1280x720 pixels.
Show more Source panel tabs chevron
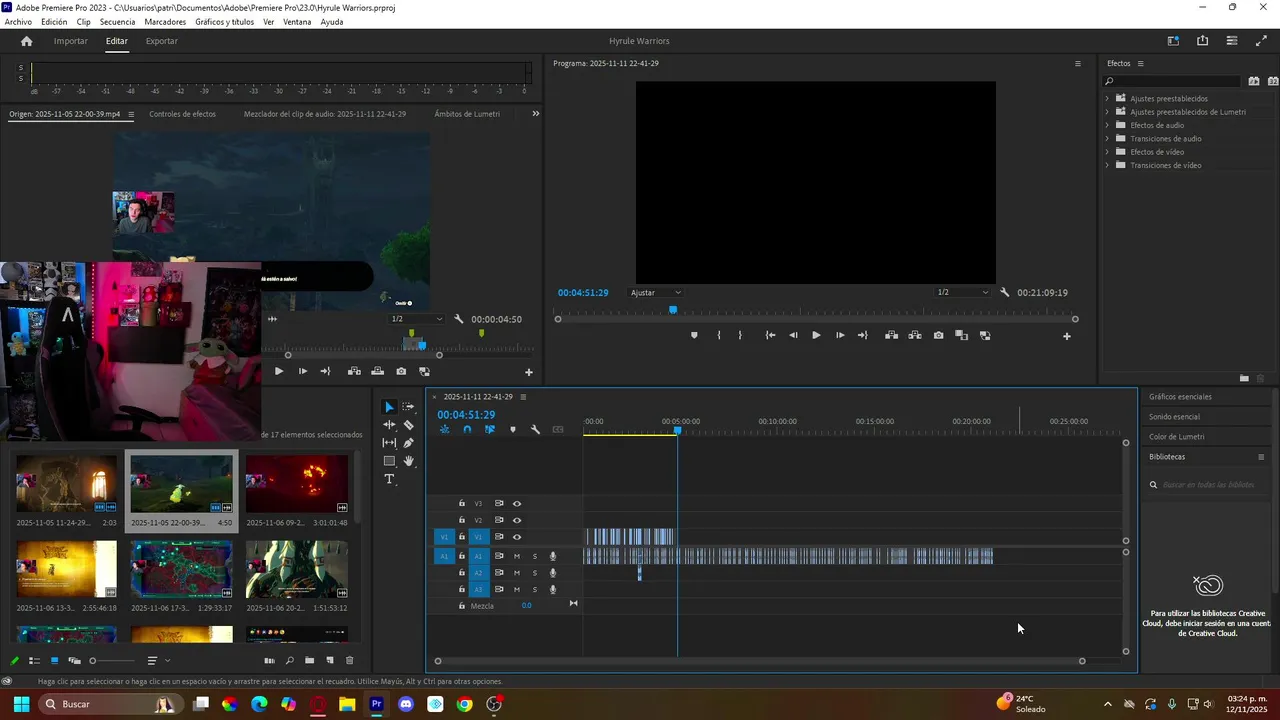[x=535, y=114]
